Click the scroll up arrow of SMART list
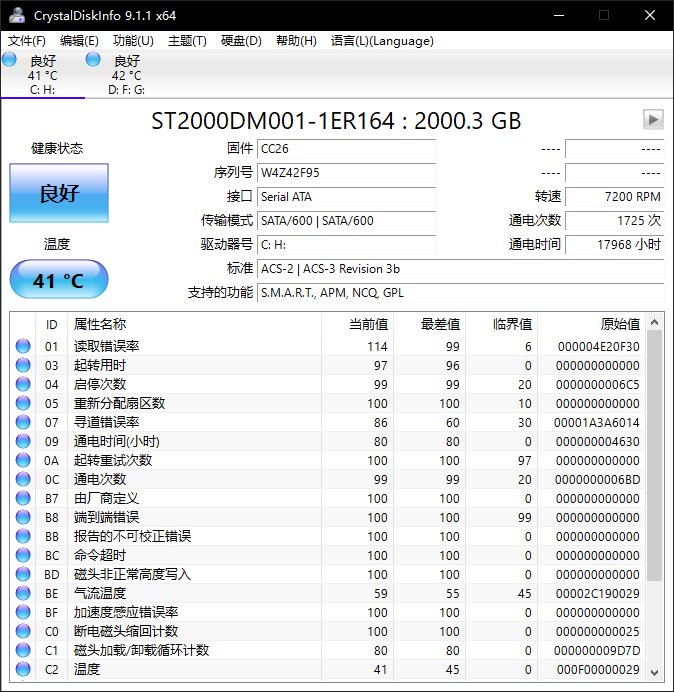 click(x=655, y=322)
